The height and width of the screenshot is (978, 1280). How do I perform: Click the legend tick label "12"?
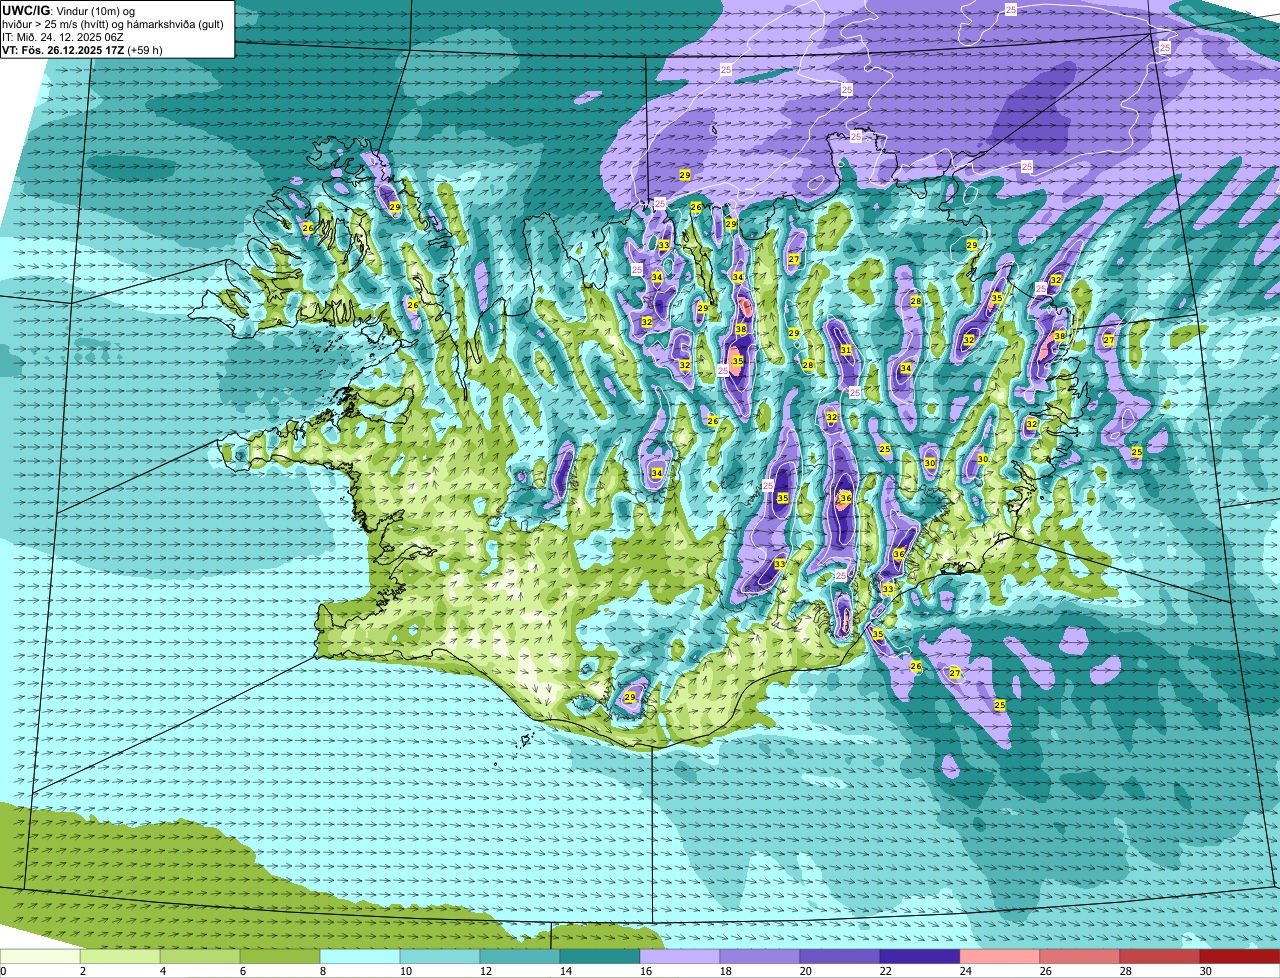point(485,971)
